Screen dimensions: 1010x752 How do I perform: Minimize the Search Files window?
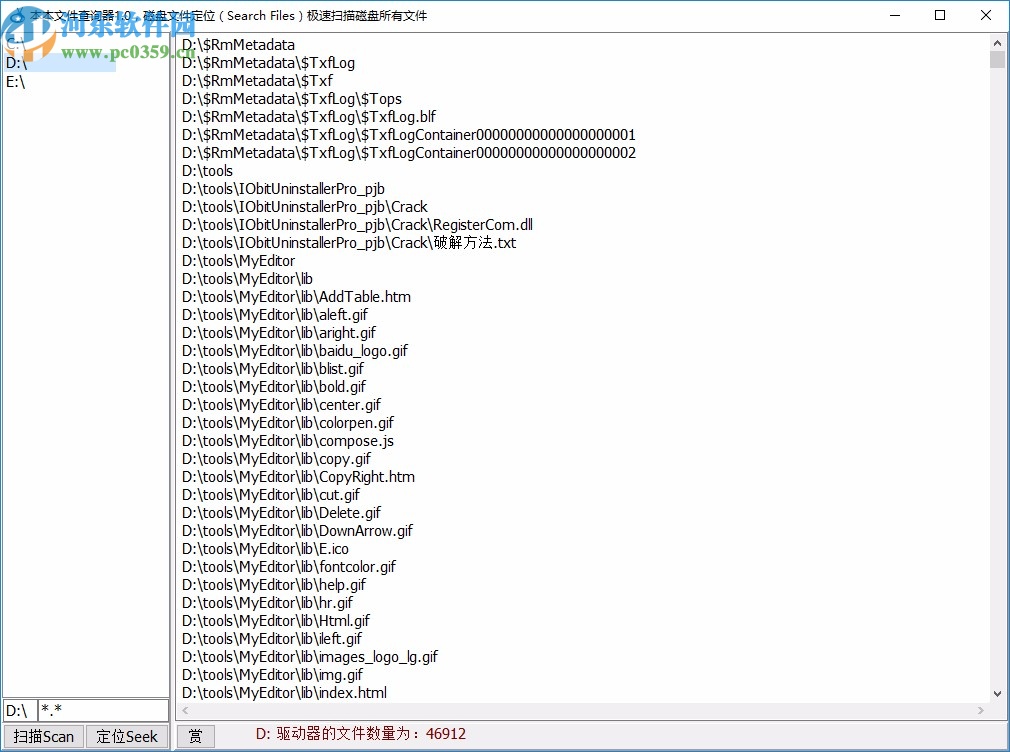[x=894, y=15]
